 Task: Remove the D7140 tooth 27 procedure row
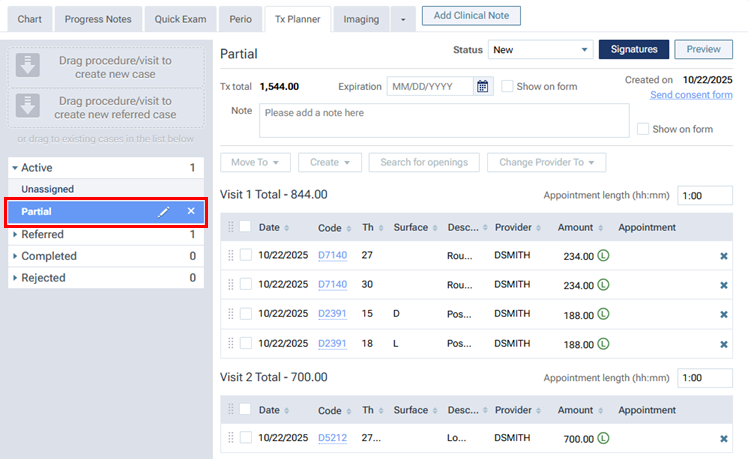[724, 256]
